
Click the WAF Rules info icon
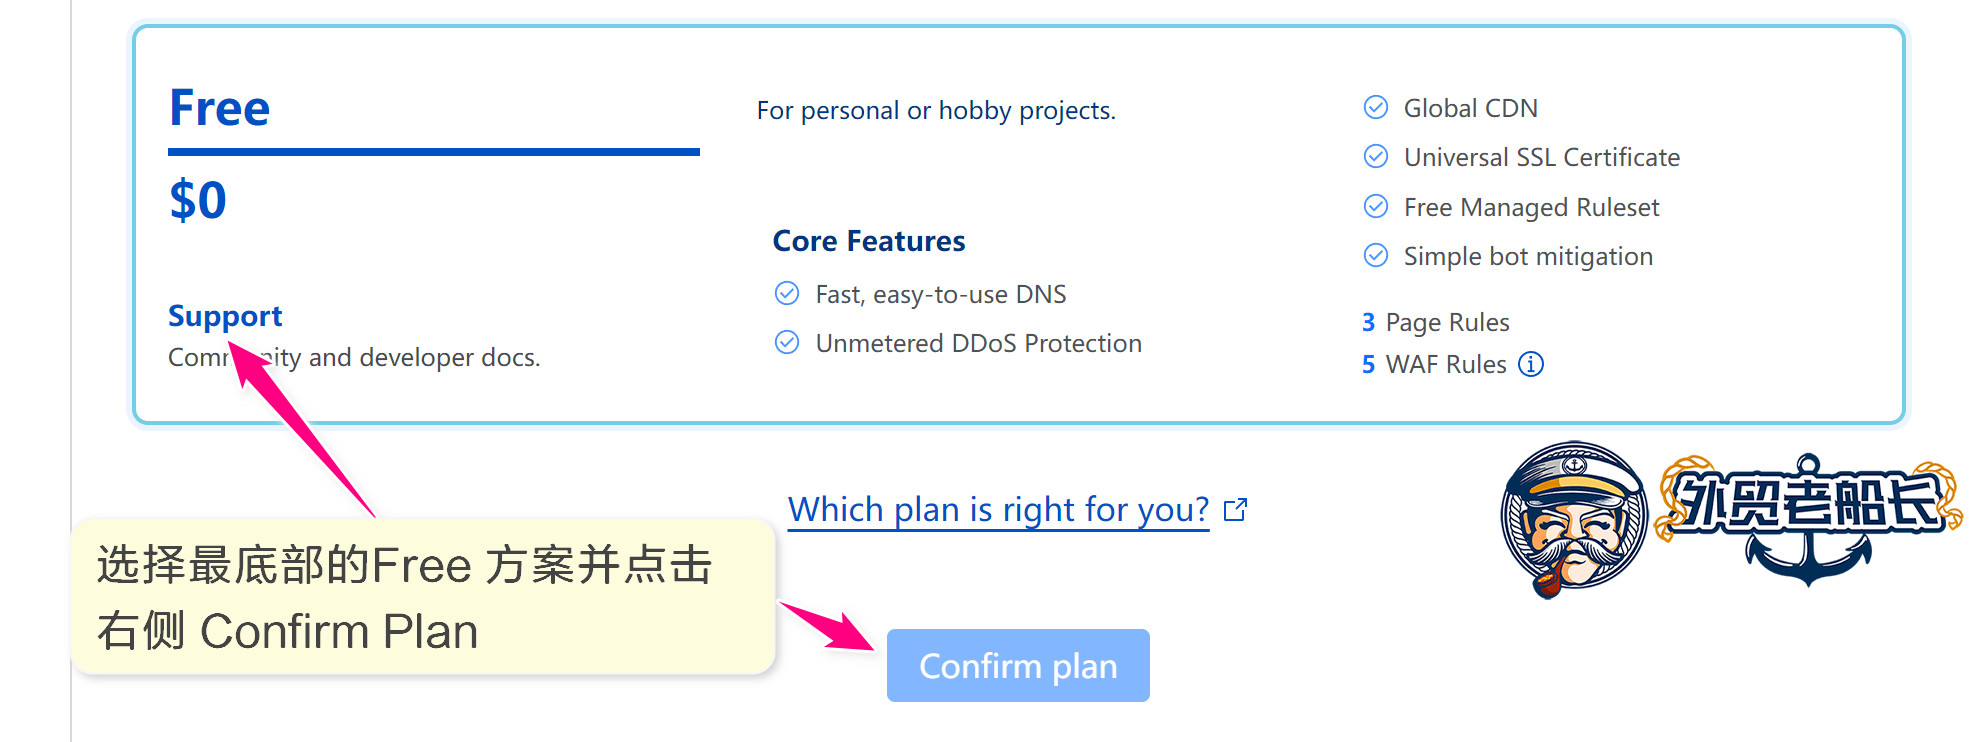(x=1530, y=364)
